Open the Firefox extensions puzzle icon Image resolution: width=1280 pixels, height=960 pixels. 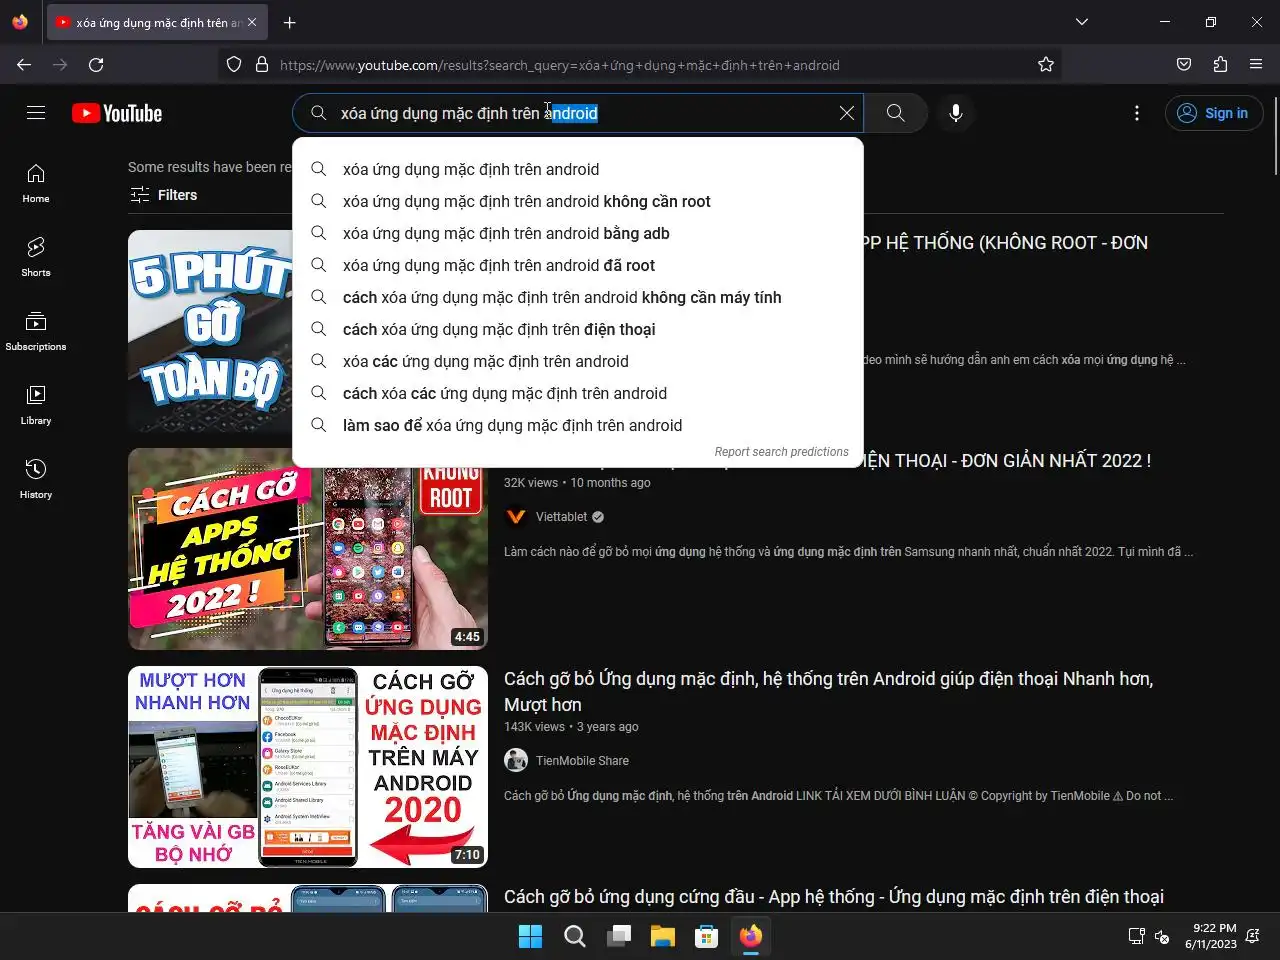point(1220,65)
